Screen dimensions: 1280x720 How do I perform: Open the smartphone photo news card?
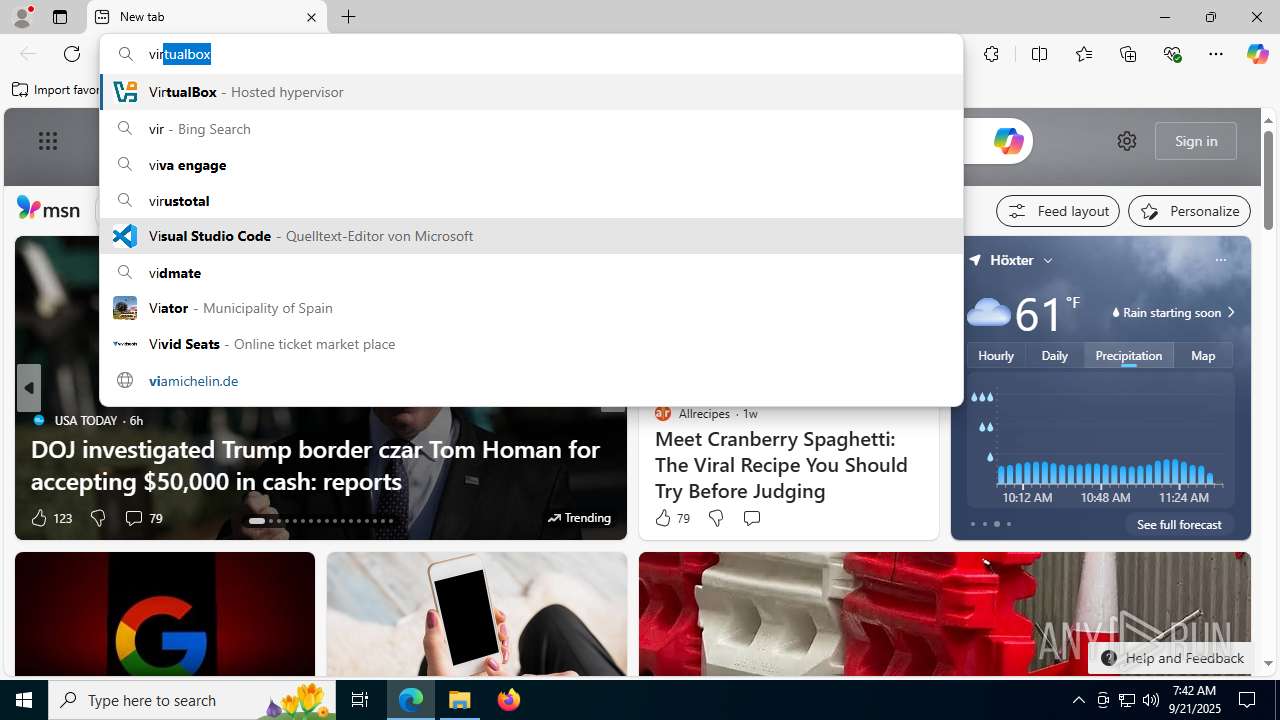pyautogui.click(x=477, y=614)
